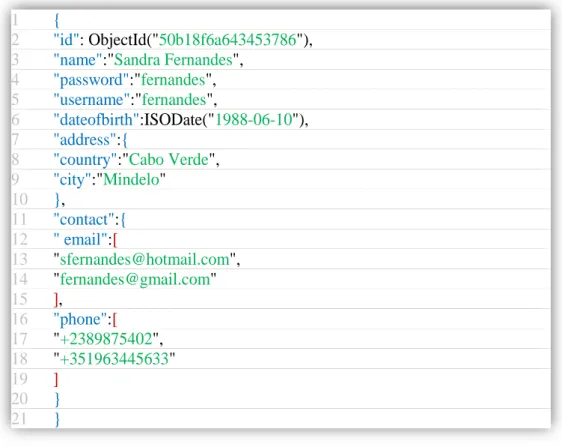This screenshot has height=447, width=562.
Task: Select the value Sandra Fernandes
Action: (173, 60)
